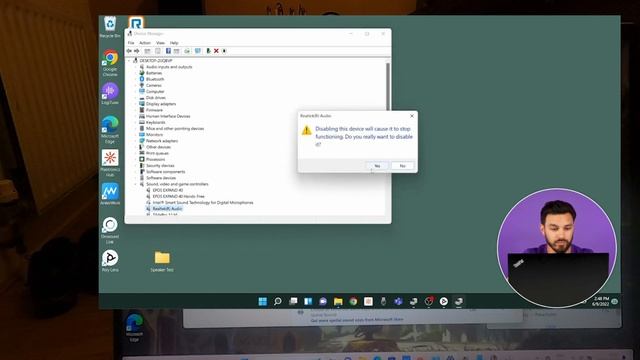Open Task View from the taskbar
Screen dimensions: 640x360
293,302
